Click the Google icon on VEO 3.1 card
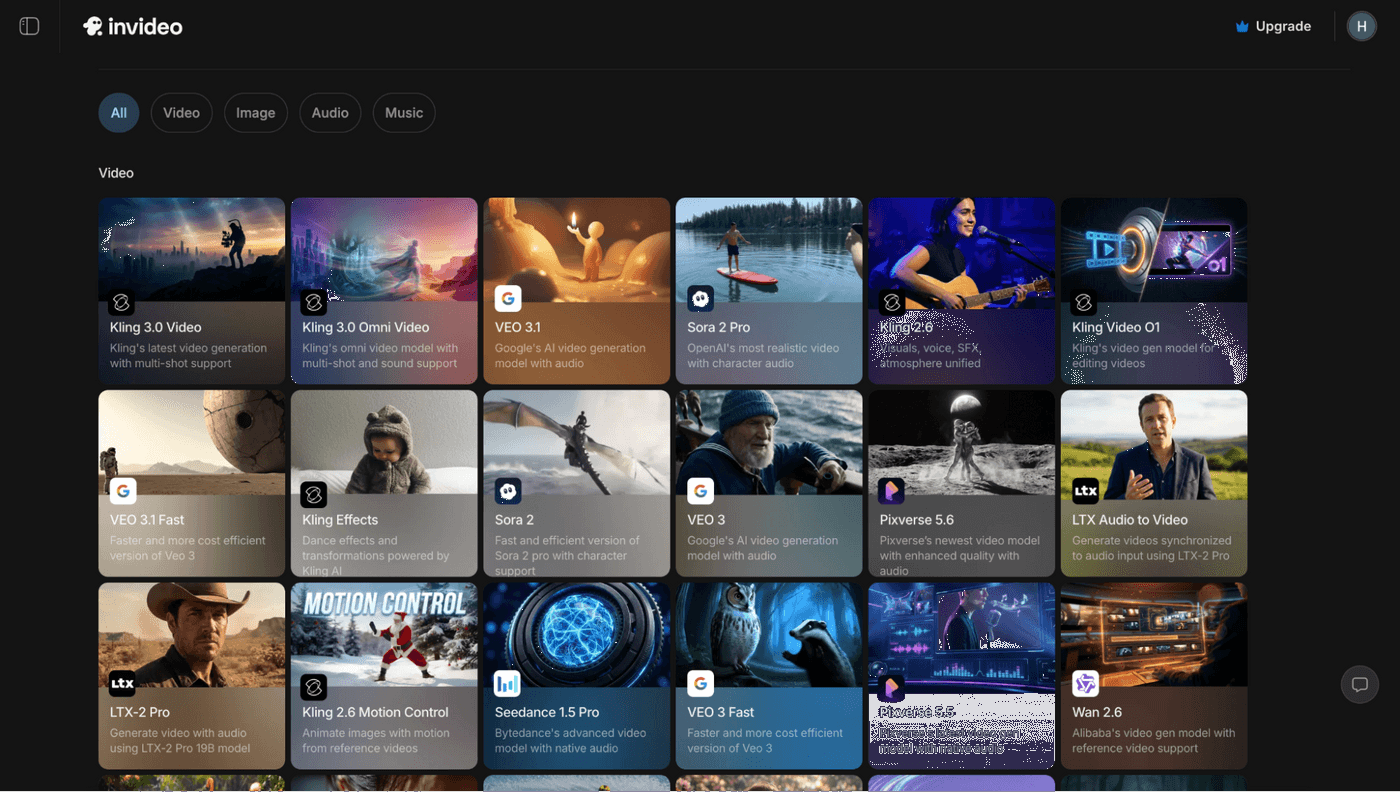The image size is (1400, 792). [508, 298]
